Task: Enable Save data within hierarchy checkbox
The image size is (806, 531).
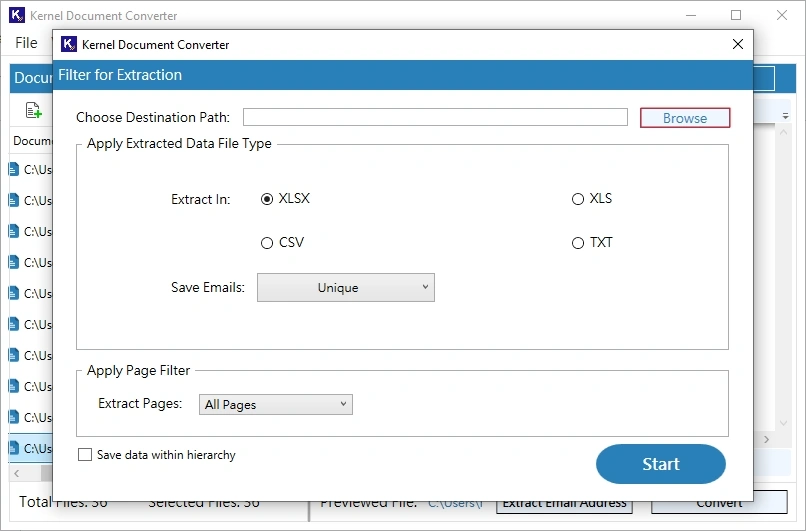Action: click(x=85, y=455)
